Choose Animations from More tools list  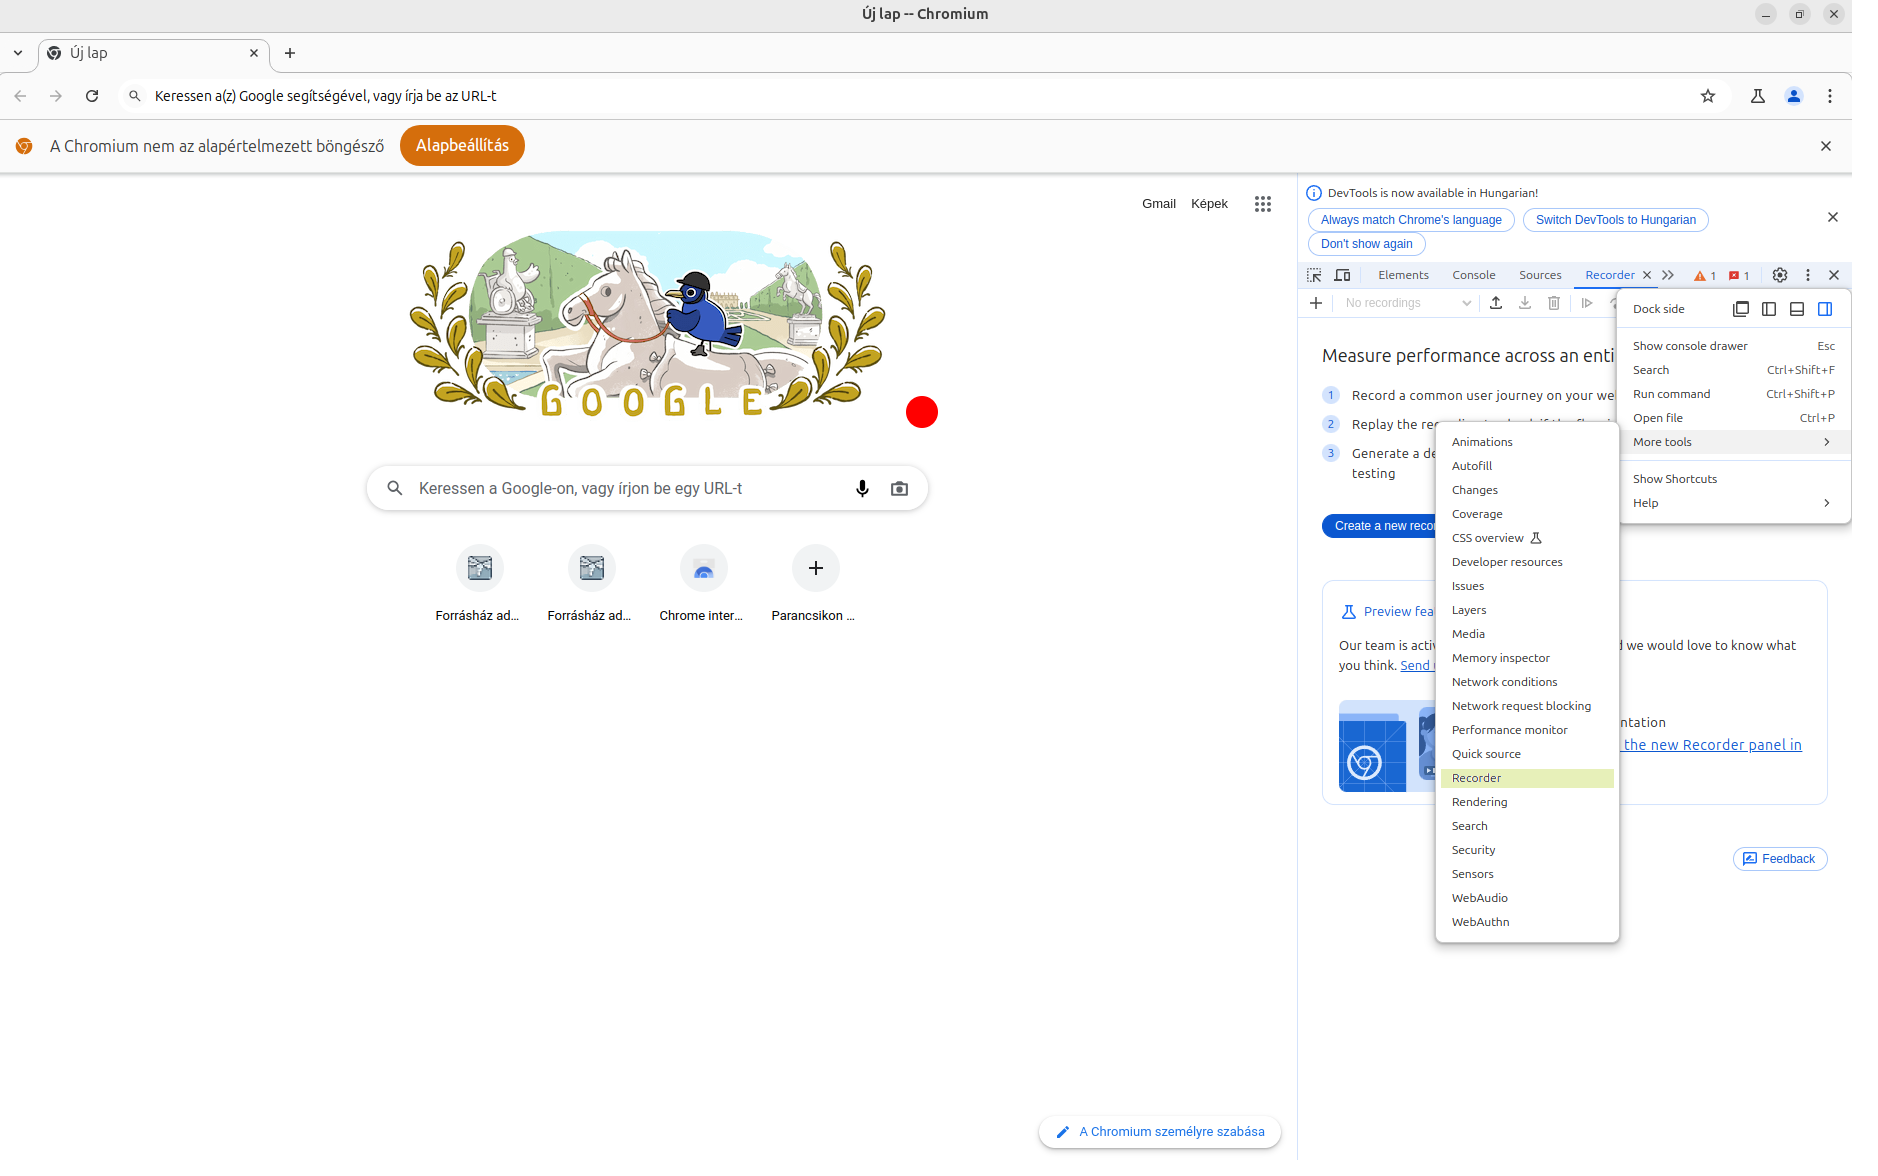tap(1527, 442)
